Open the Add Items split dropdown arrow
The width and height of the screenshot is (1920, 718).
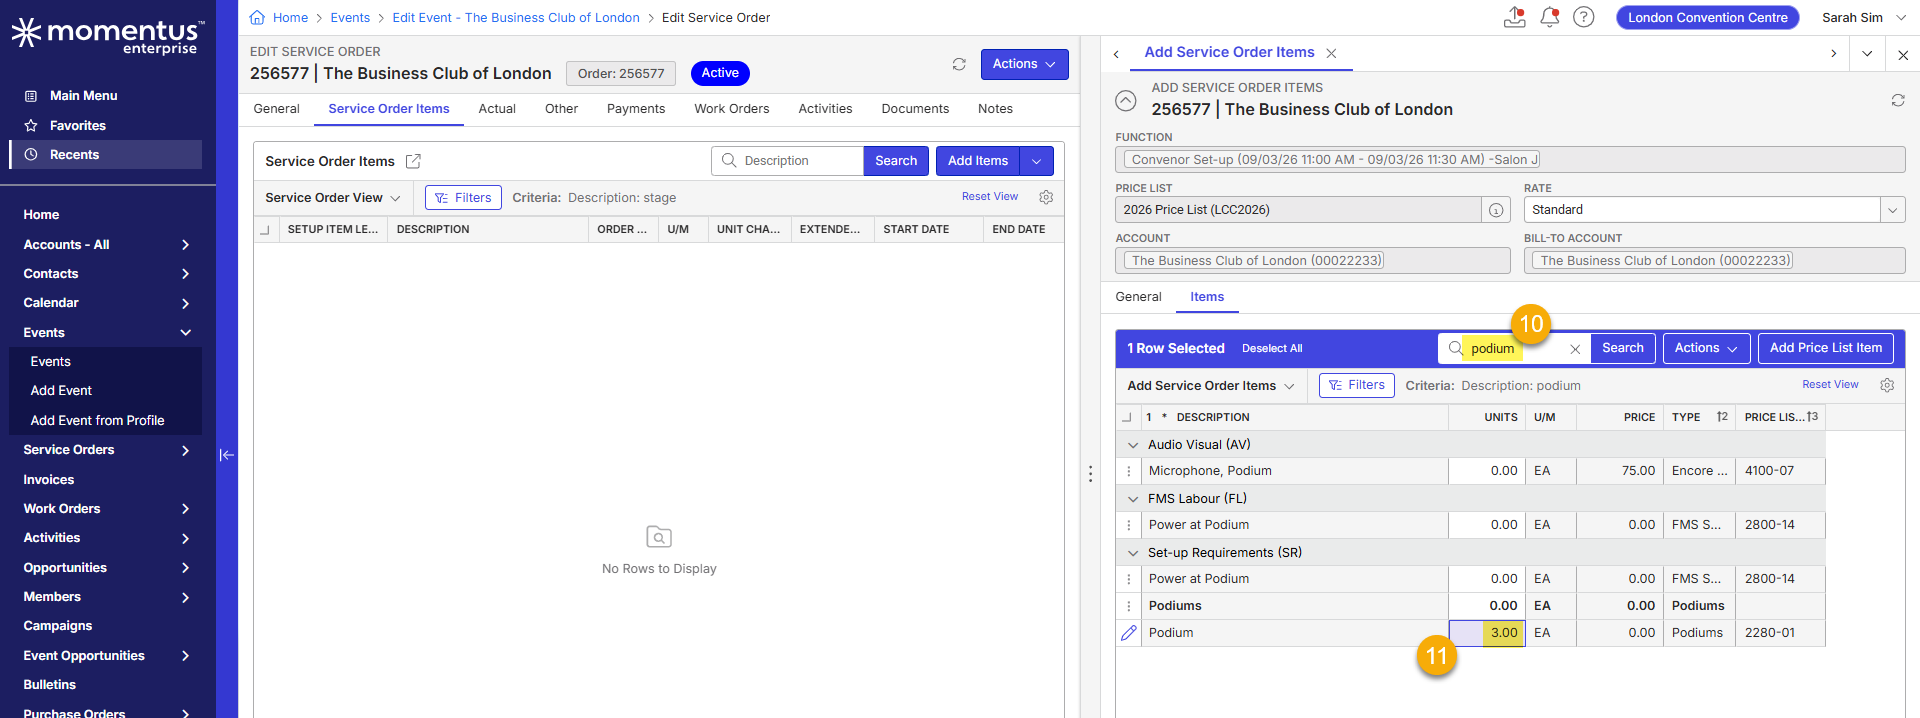coord(1037,161)
